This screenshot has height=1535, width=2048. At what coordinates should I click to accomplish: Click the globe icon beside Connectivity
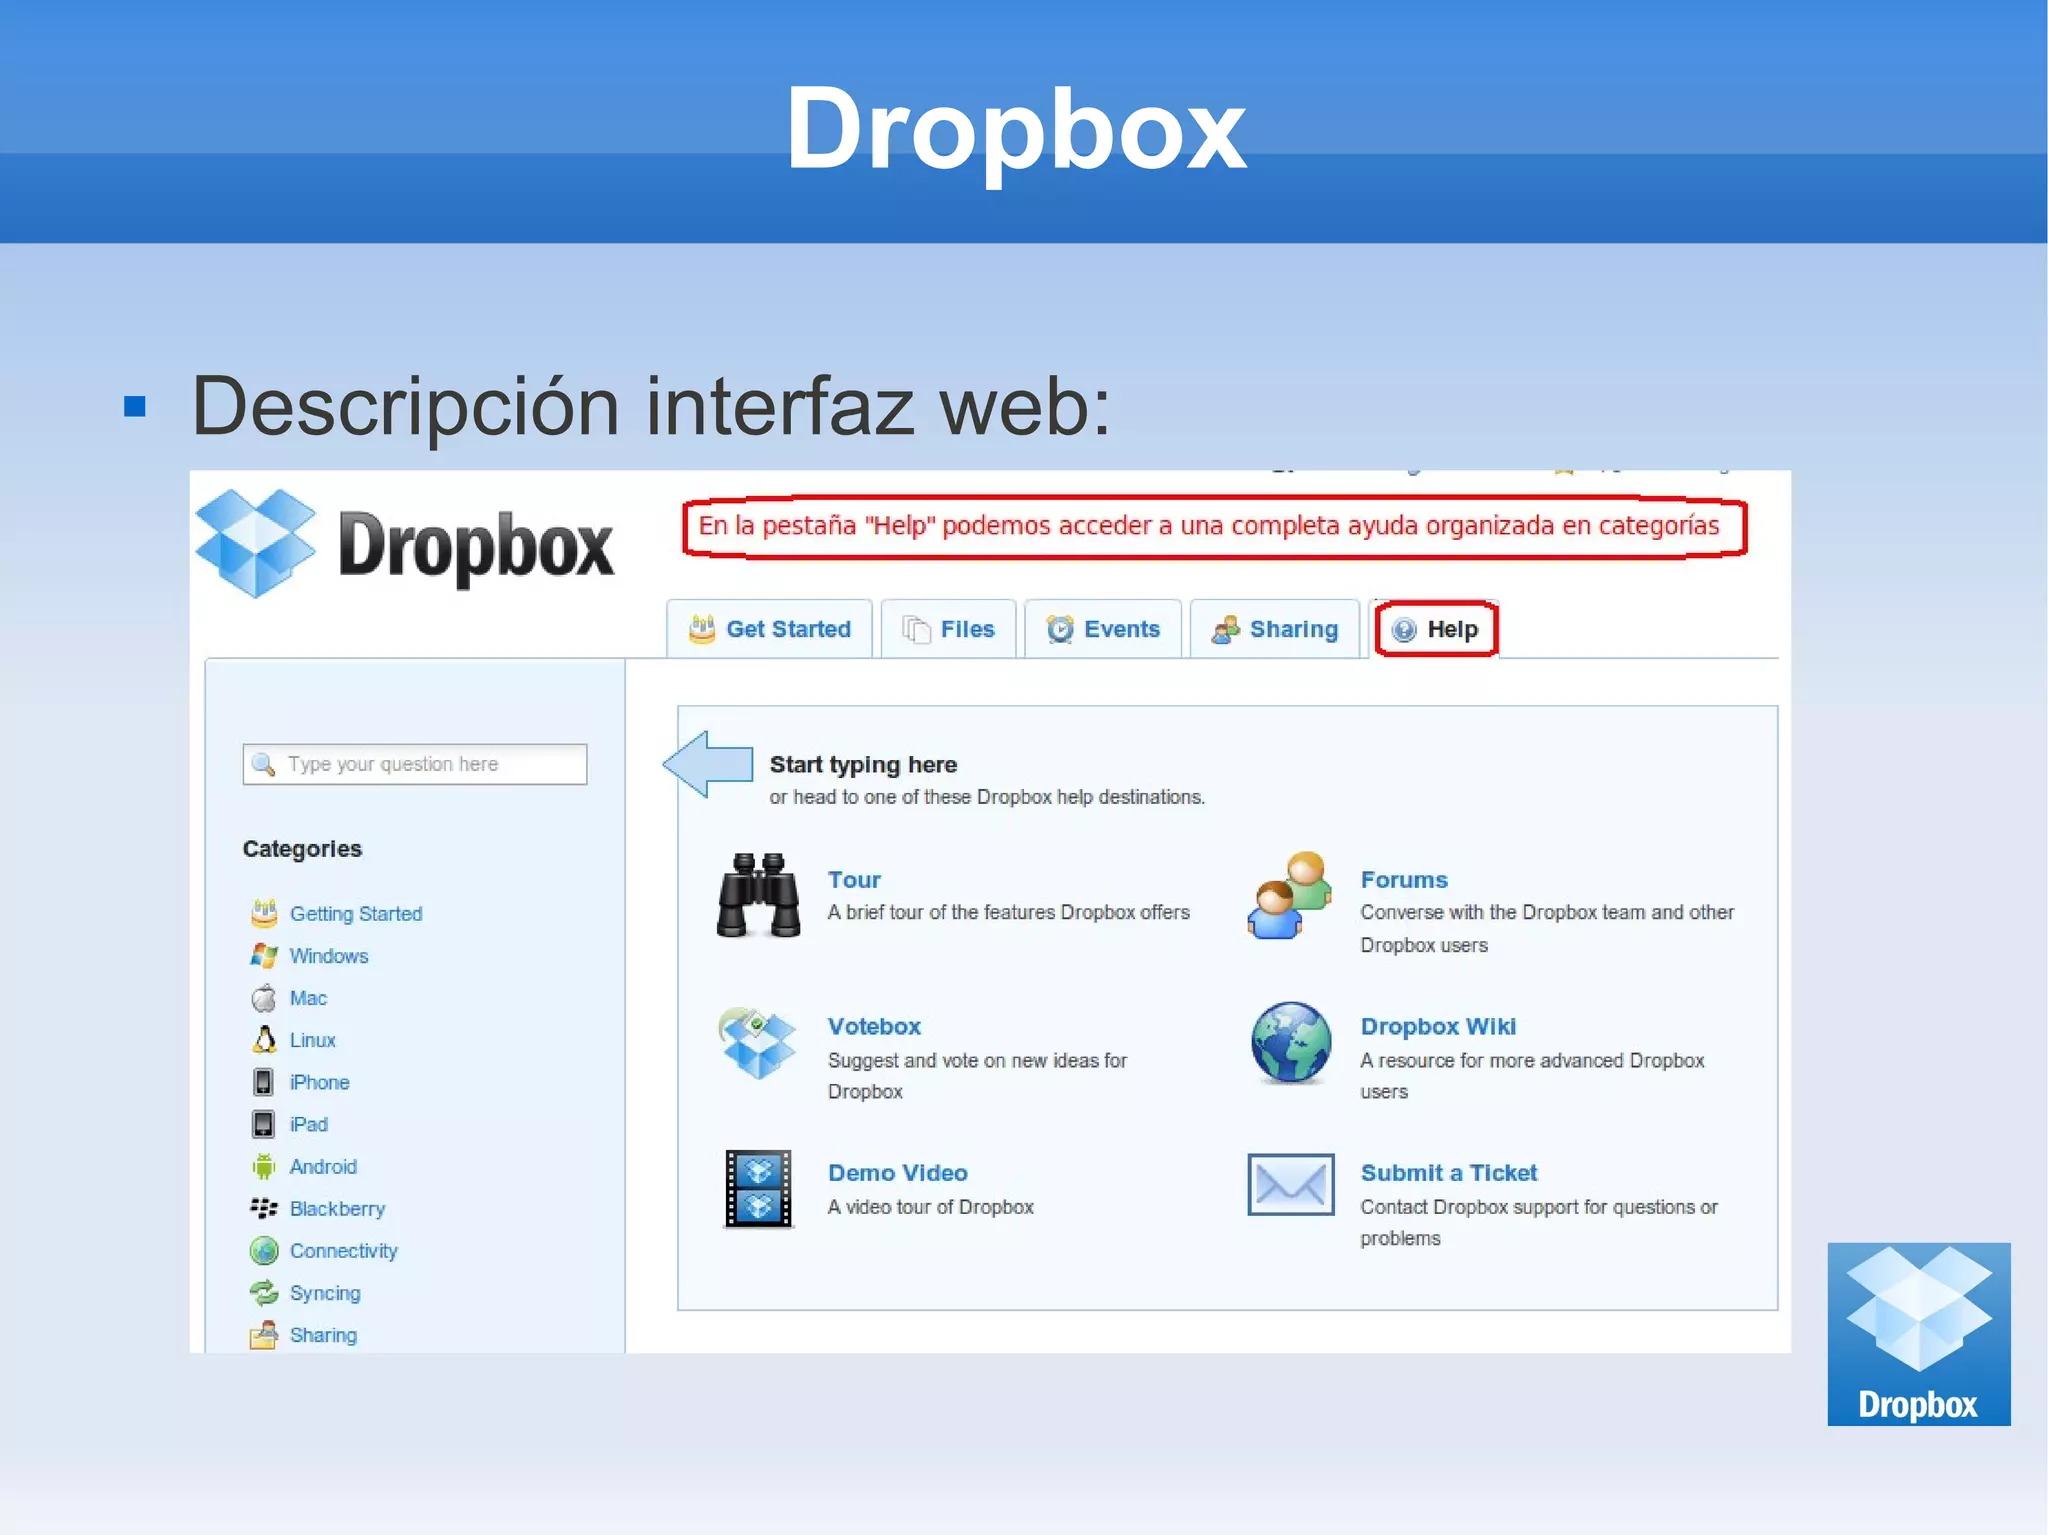tap(264, 1251)
